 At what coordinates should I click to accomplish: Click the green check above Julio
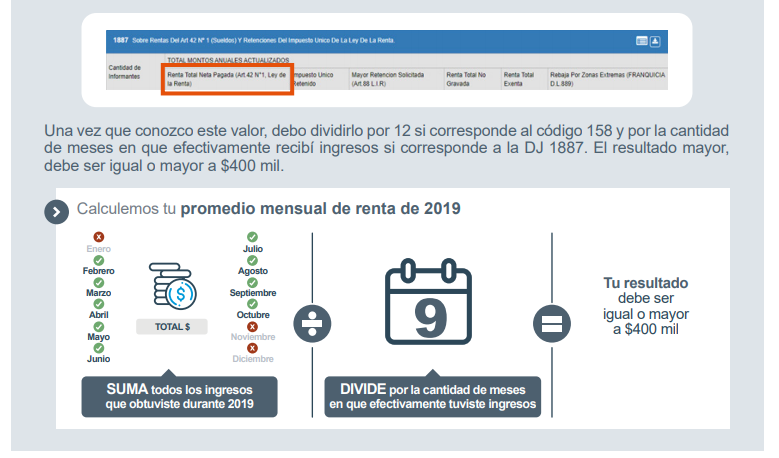(x=252, y=237)
